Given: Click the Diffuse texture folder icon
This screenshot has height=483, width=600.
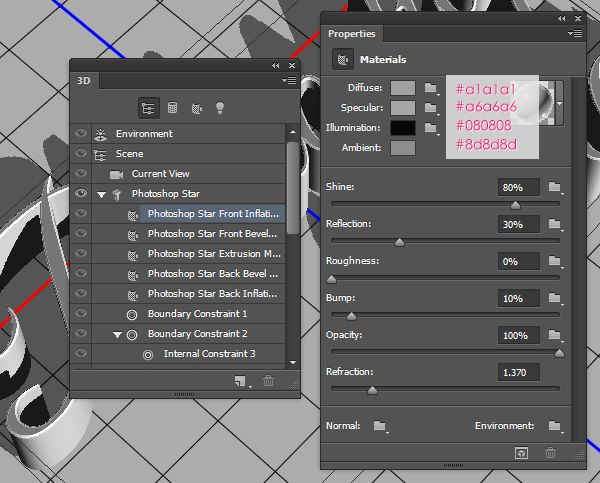Looking at the screenshot, I should [431, 88].
